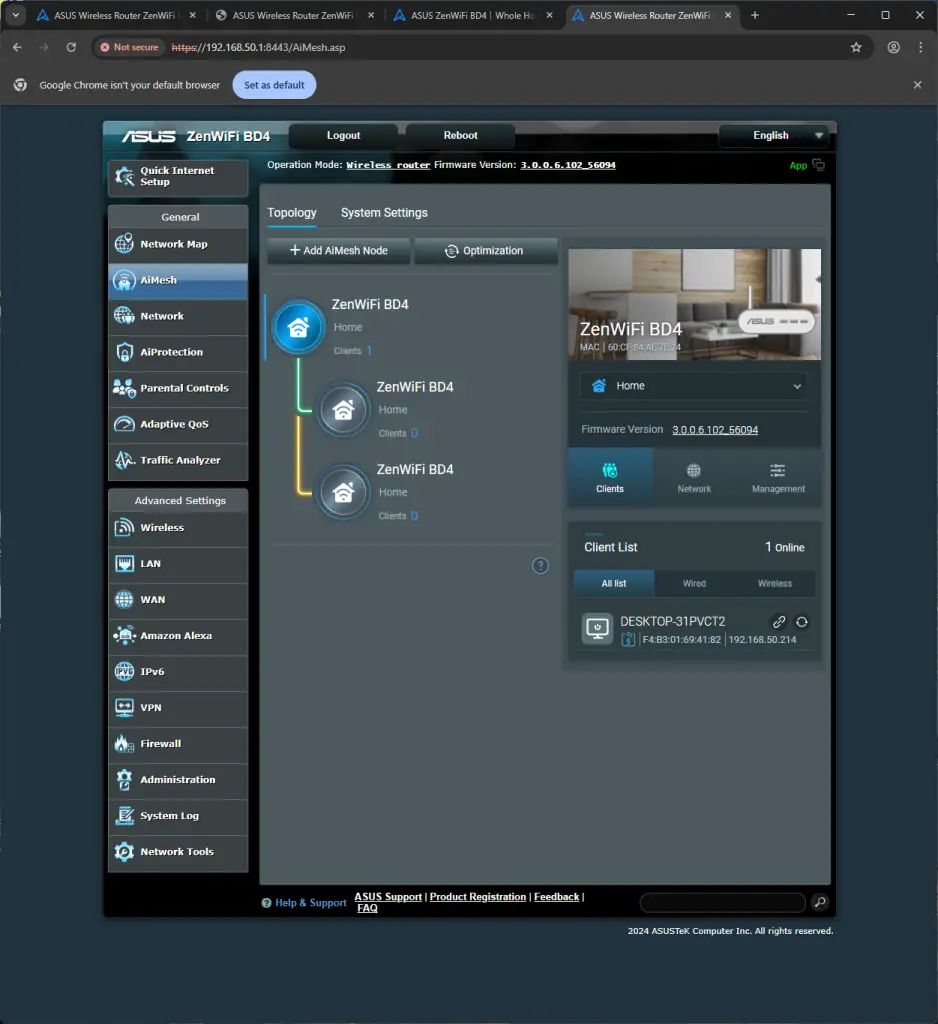Click the Parental Controls people icon
Image resolution: width=938 pixels, height=1024 pixels.
124,388
